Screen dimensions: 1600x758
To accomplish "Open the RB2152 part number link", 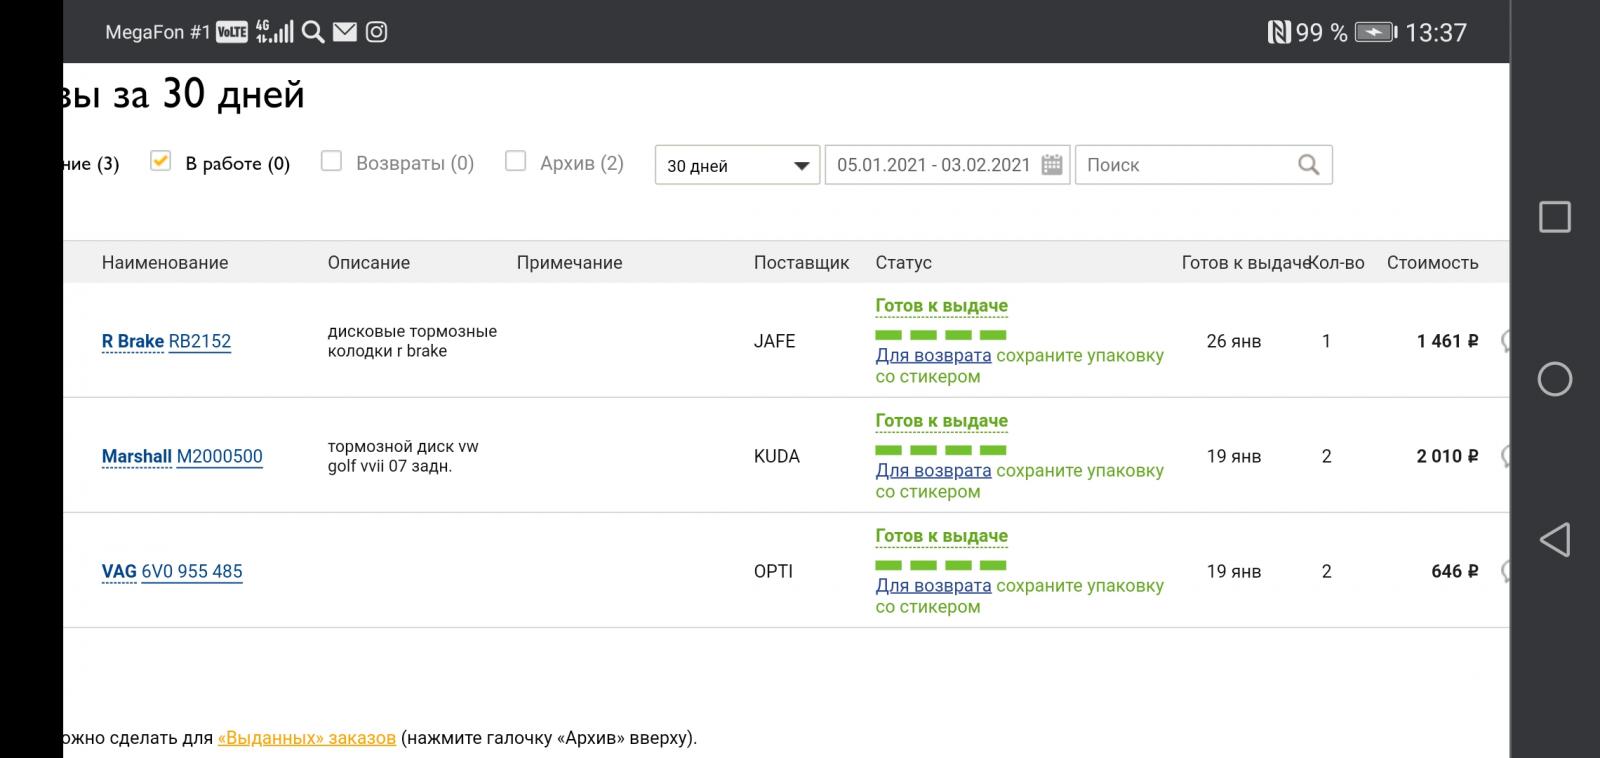I will pyautogui.click(x=200, y=342).
